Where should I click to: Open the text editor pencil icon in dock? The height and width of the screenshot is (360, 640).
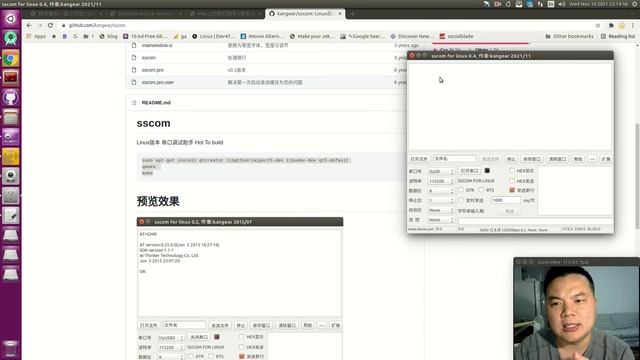[x=11, y=216]
